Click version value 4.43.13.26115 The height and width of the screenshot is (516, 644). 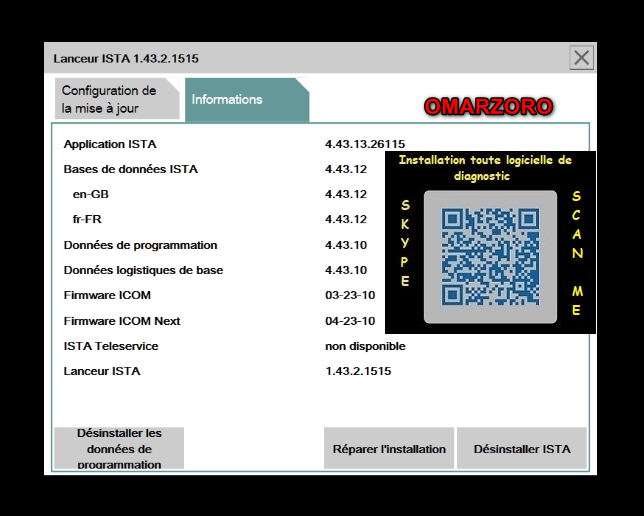[365, 144]
